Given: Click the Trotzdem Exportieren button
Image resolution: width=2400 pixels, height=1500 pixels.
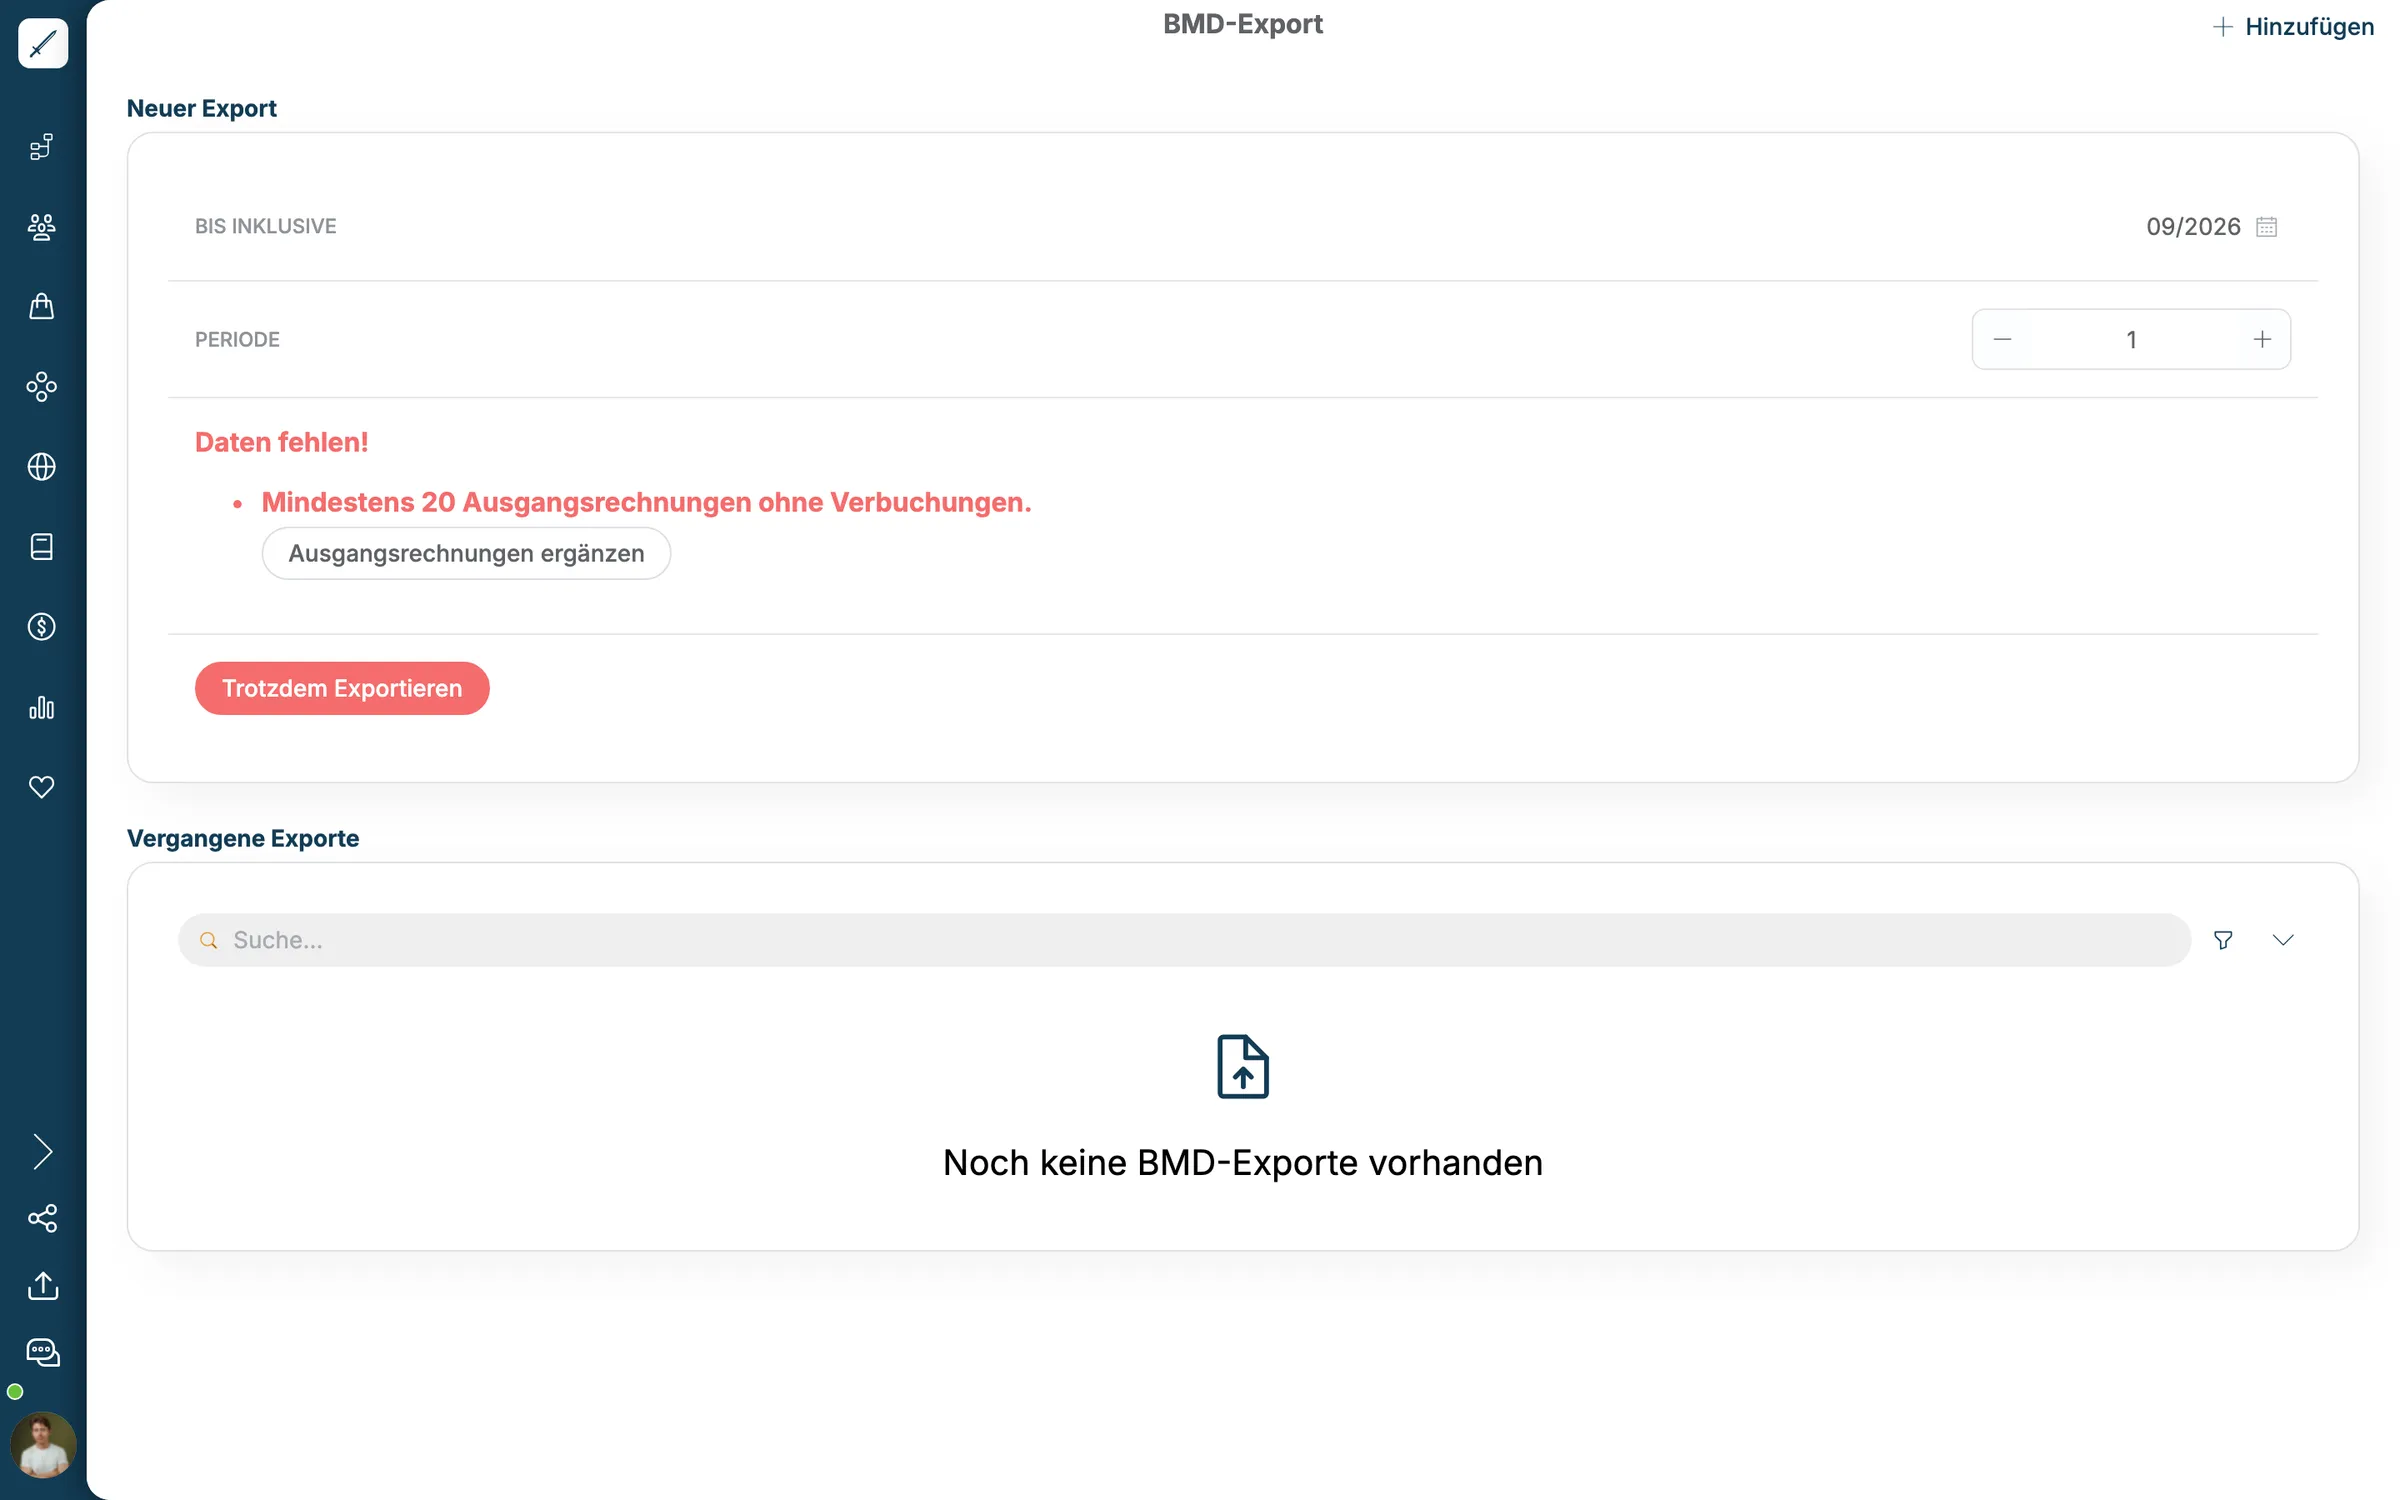Looking at the screenshot, I should click(x=342, y=688).
